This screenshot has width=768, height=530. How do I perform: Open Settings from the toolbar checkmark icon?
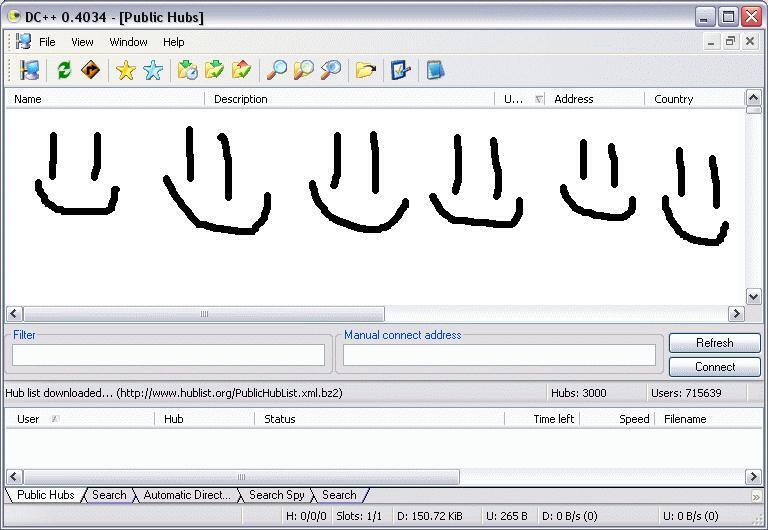(401, 70)
